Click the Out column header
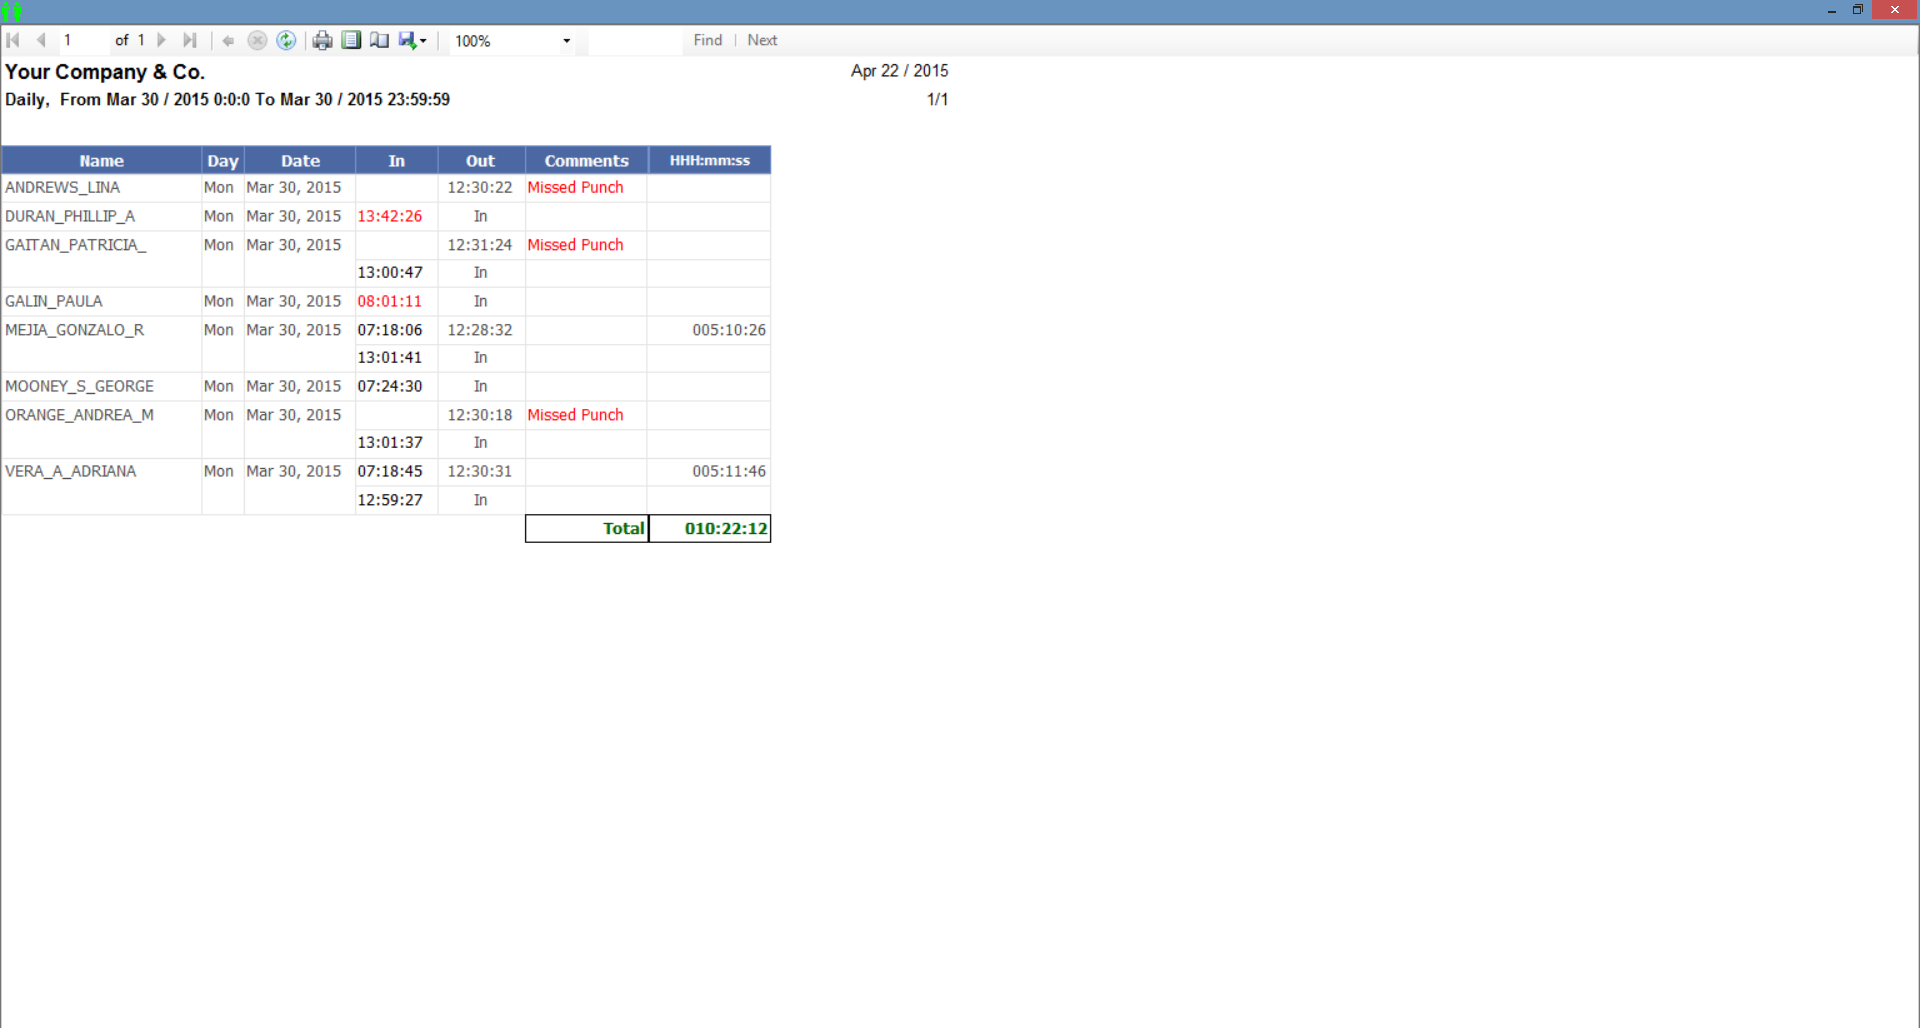The height and width of the screenshot is (1028, 1920). point(480,160)
